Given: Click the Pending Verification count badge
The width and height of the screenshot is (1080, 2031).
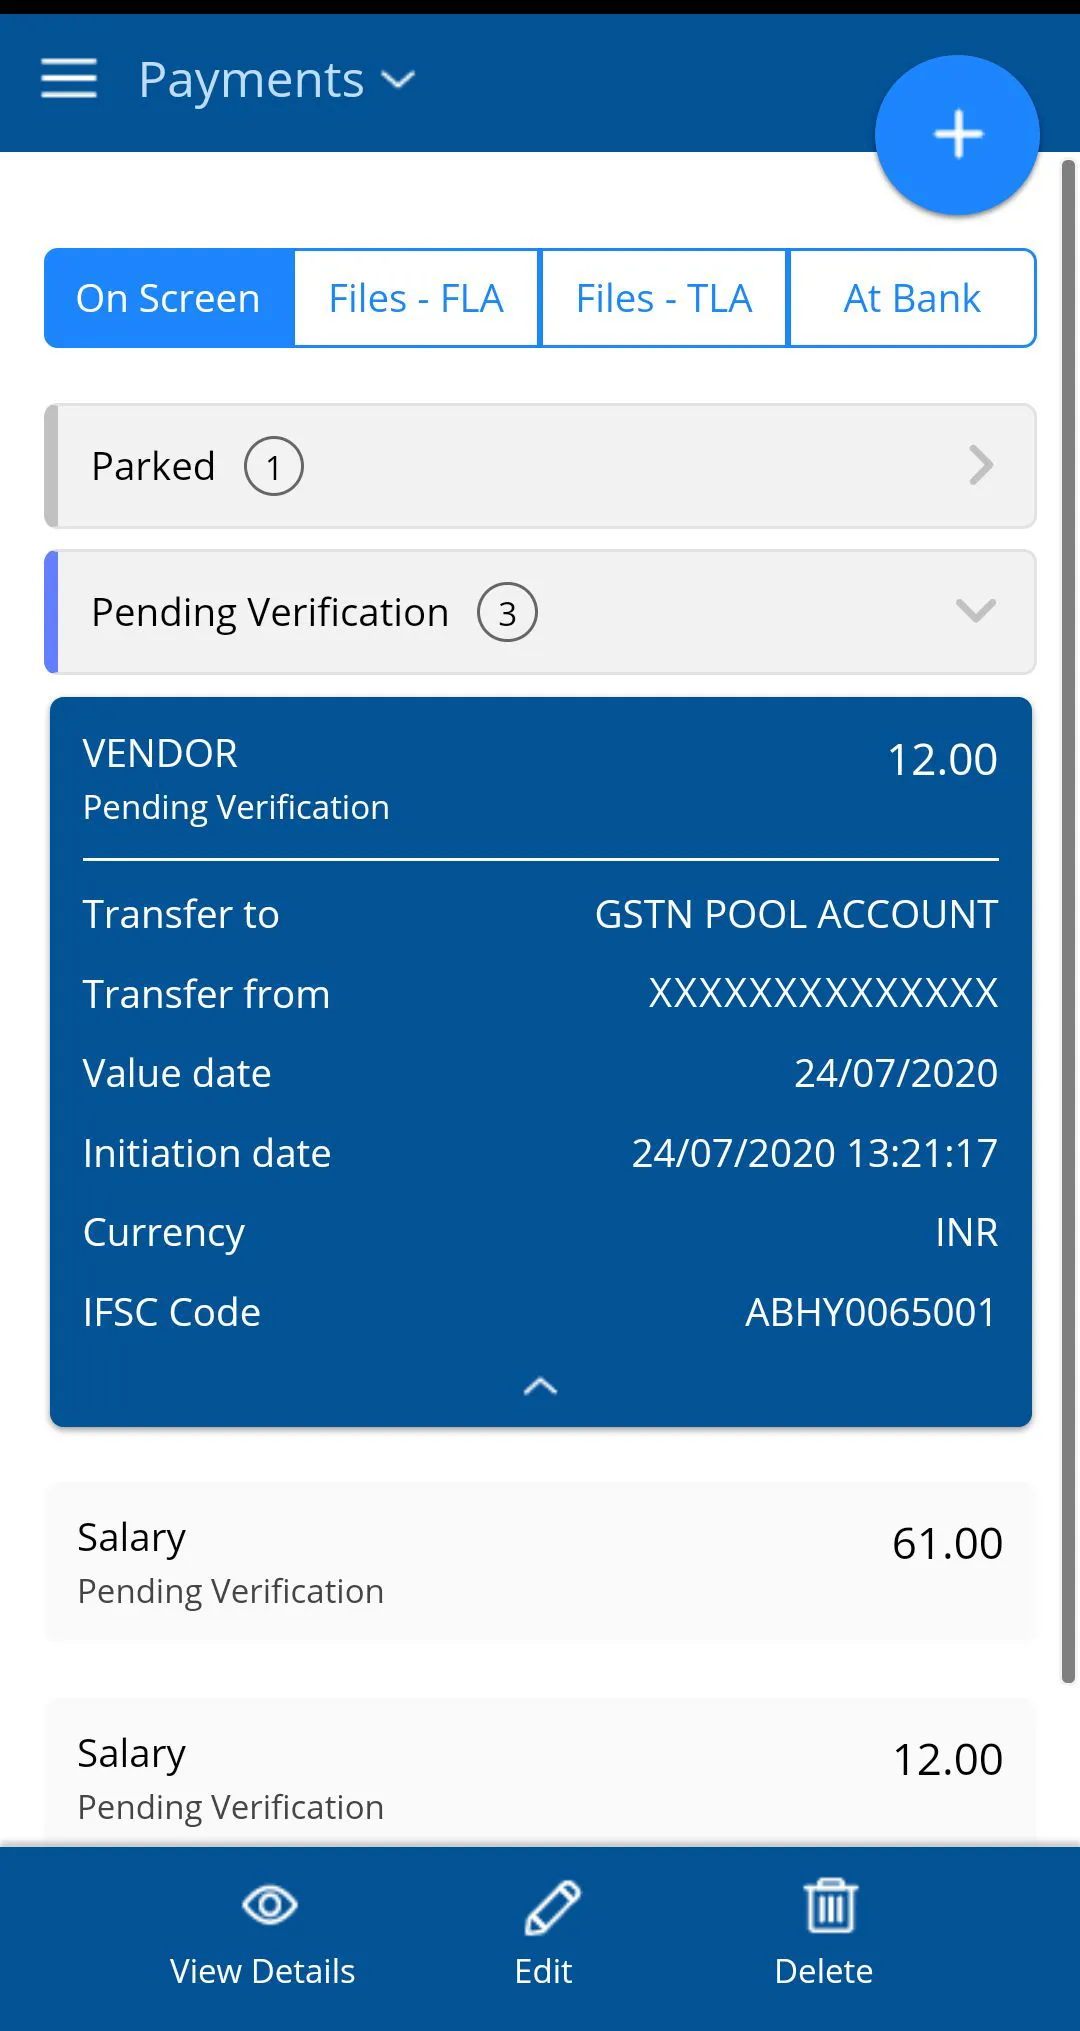Looking at the screenshot, I should tap(507, 612).
